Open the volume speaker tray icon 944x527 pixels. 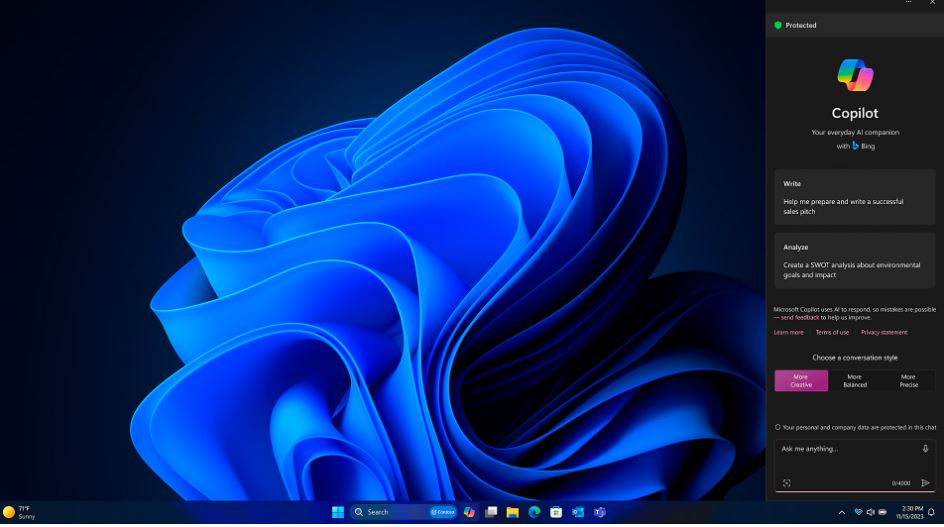point(870,512)
